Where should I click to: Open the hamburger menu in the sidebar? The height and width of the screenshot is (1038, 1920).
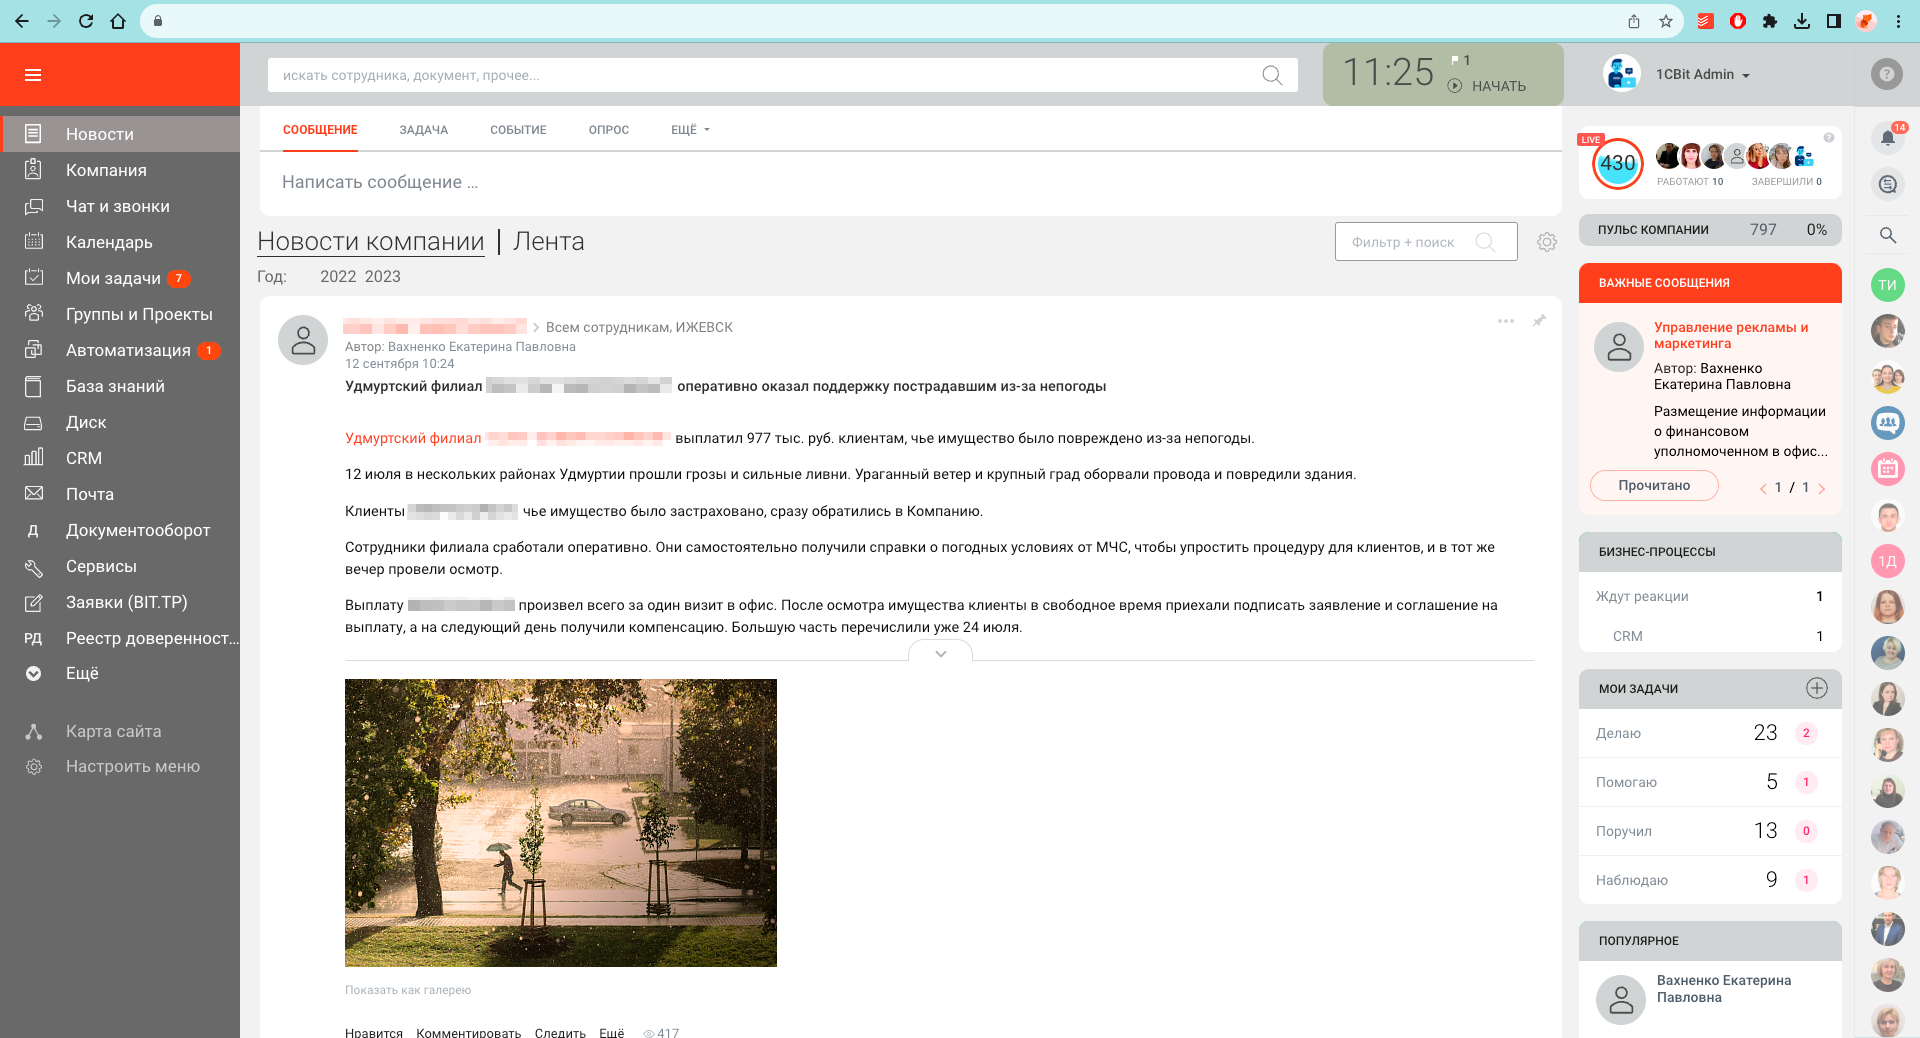33,75
